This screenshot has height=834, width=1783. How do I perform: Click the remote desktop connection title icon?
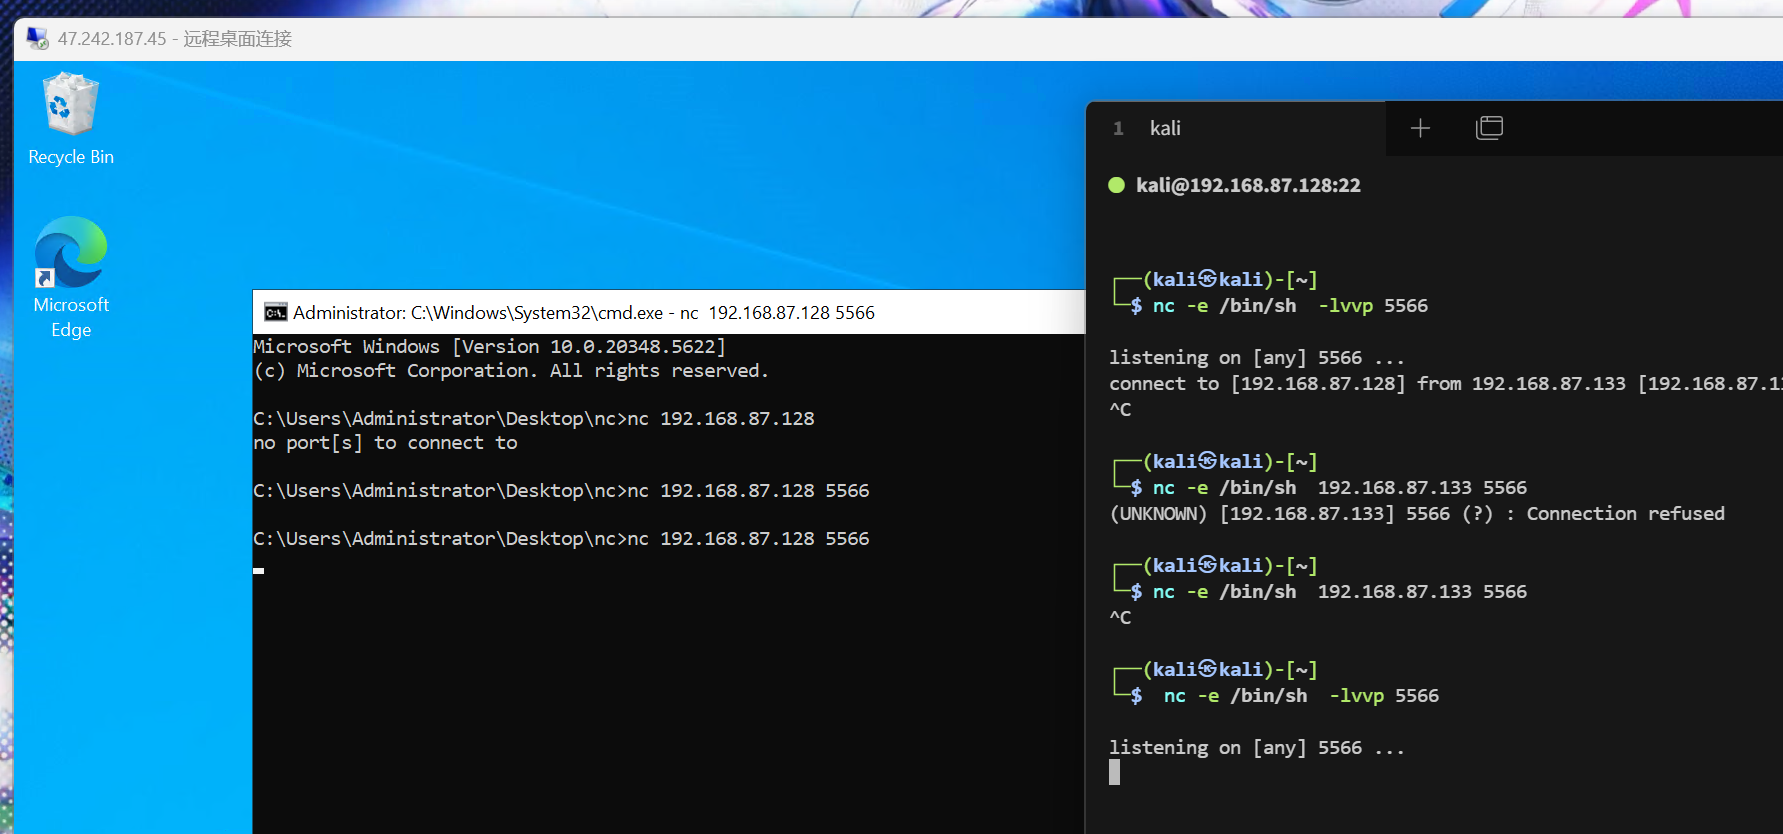tap(38, 39)
